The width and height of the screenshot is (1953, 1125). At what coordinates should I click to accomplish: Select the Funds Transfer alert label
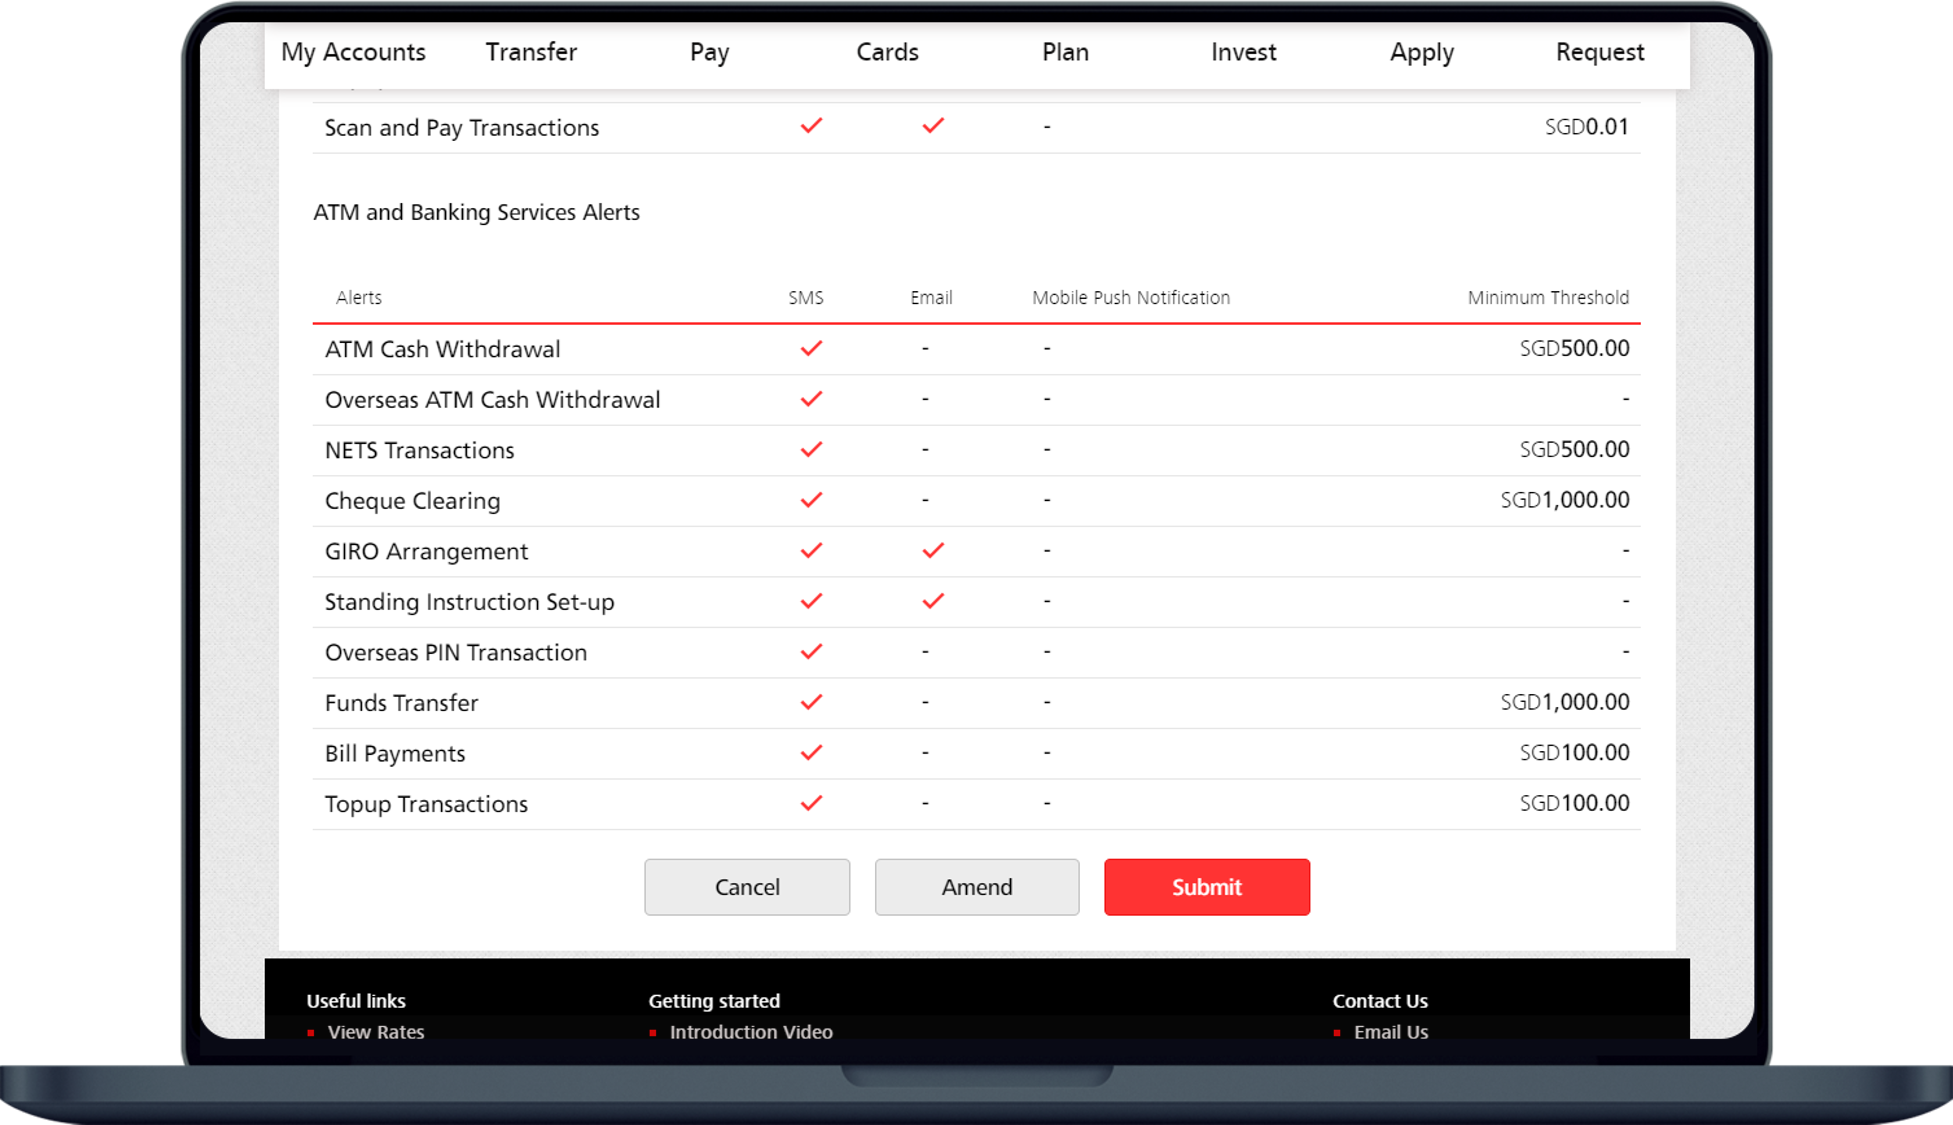(x=401, y=703)
